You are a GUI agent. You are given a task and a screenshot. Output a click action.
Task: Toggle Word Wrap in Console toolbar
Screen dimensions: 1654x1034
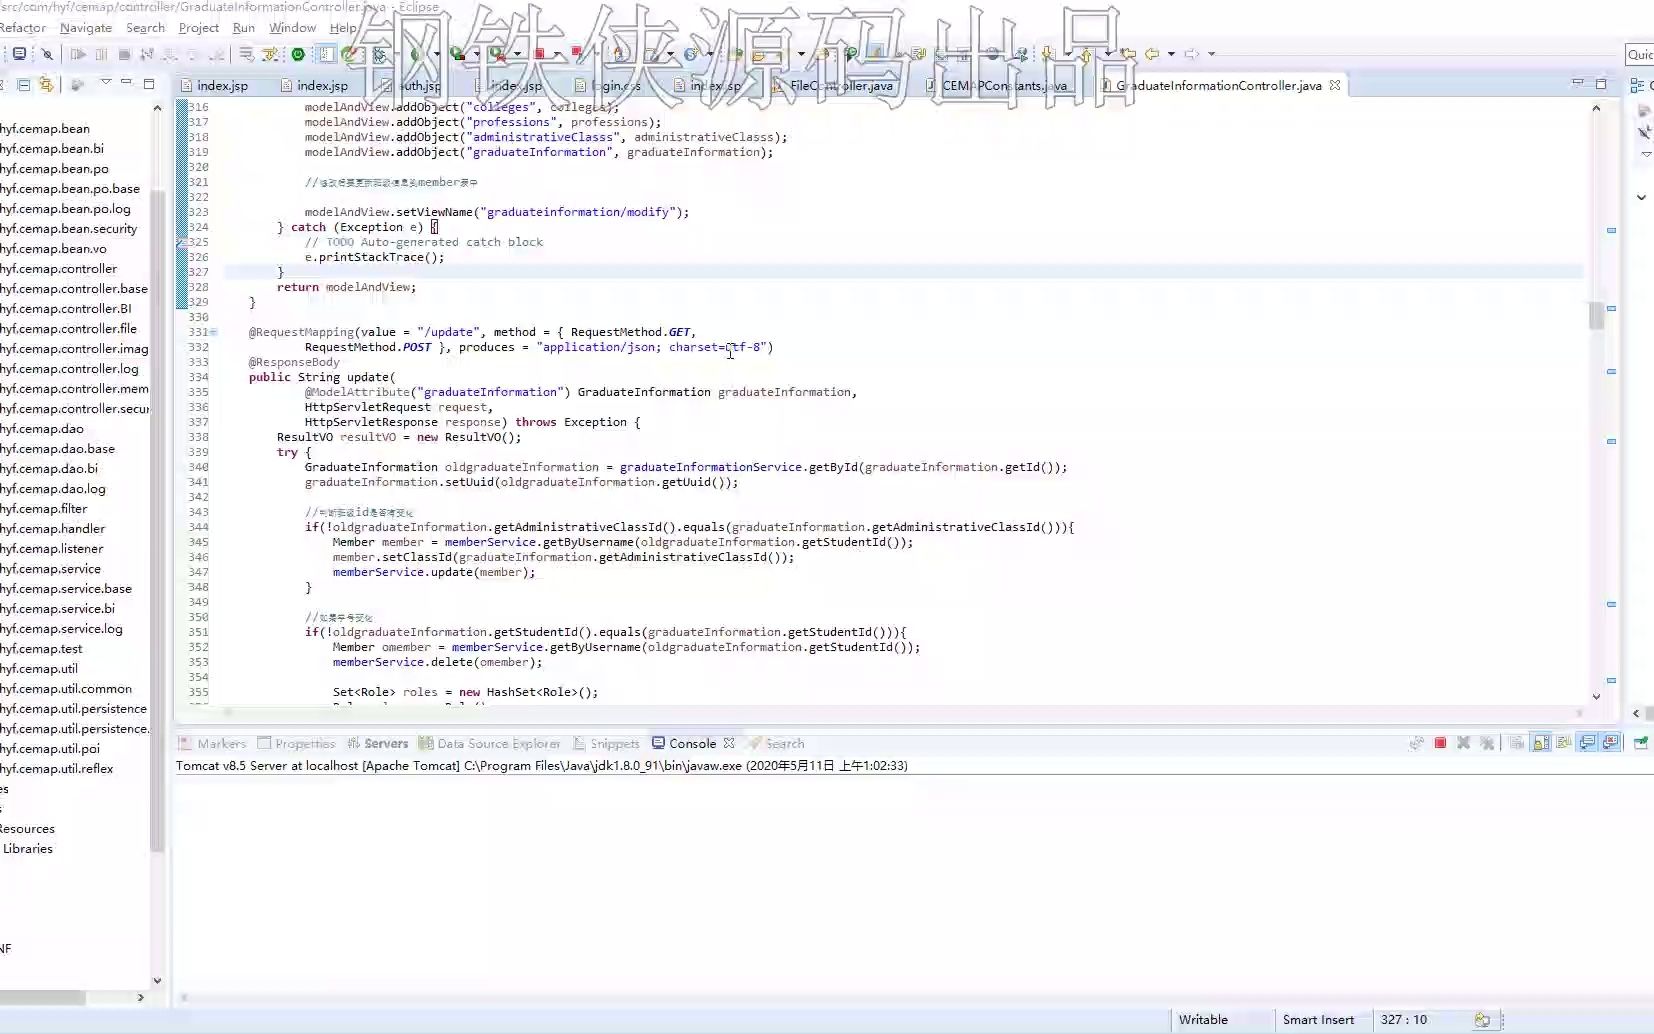(1563, 743)
